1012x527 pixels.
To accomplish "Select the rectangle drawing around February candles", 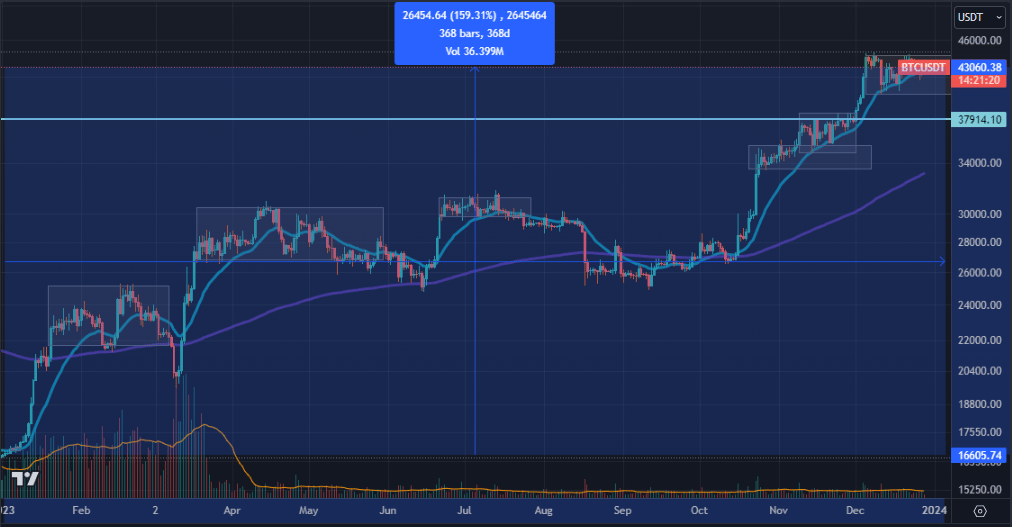I will [x=108, y=316].
